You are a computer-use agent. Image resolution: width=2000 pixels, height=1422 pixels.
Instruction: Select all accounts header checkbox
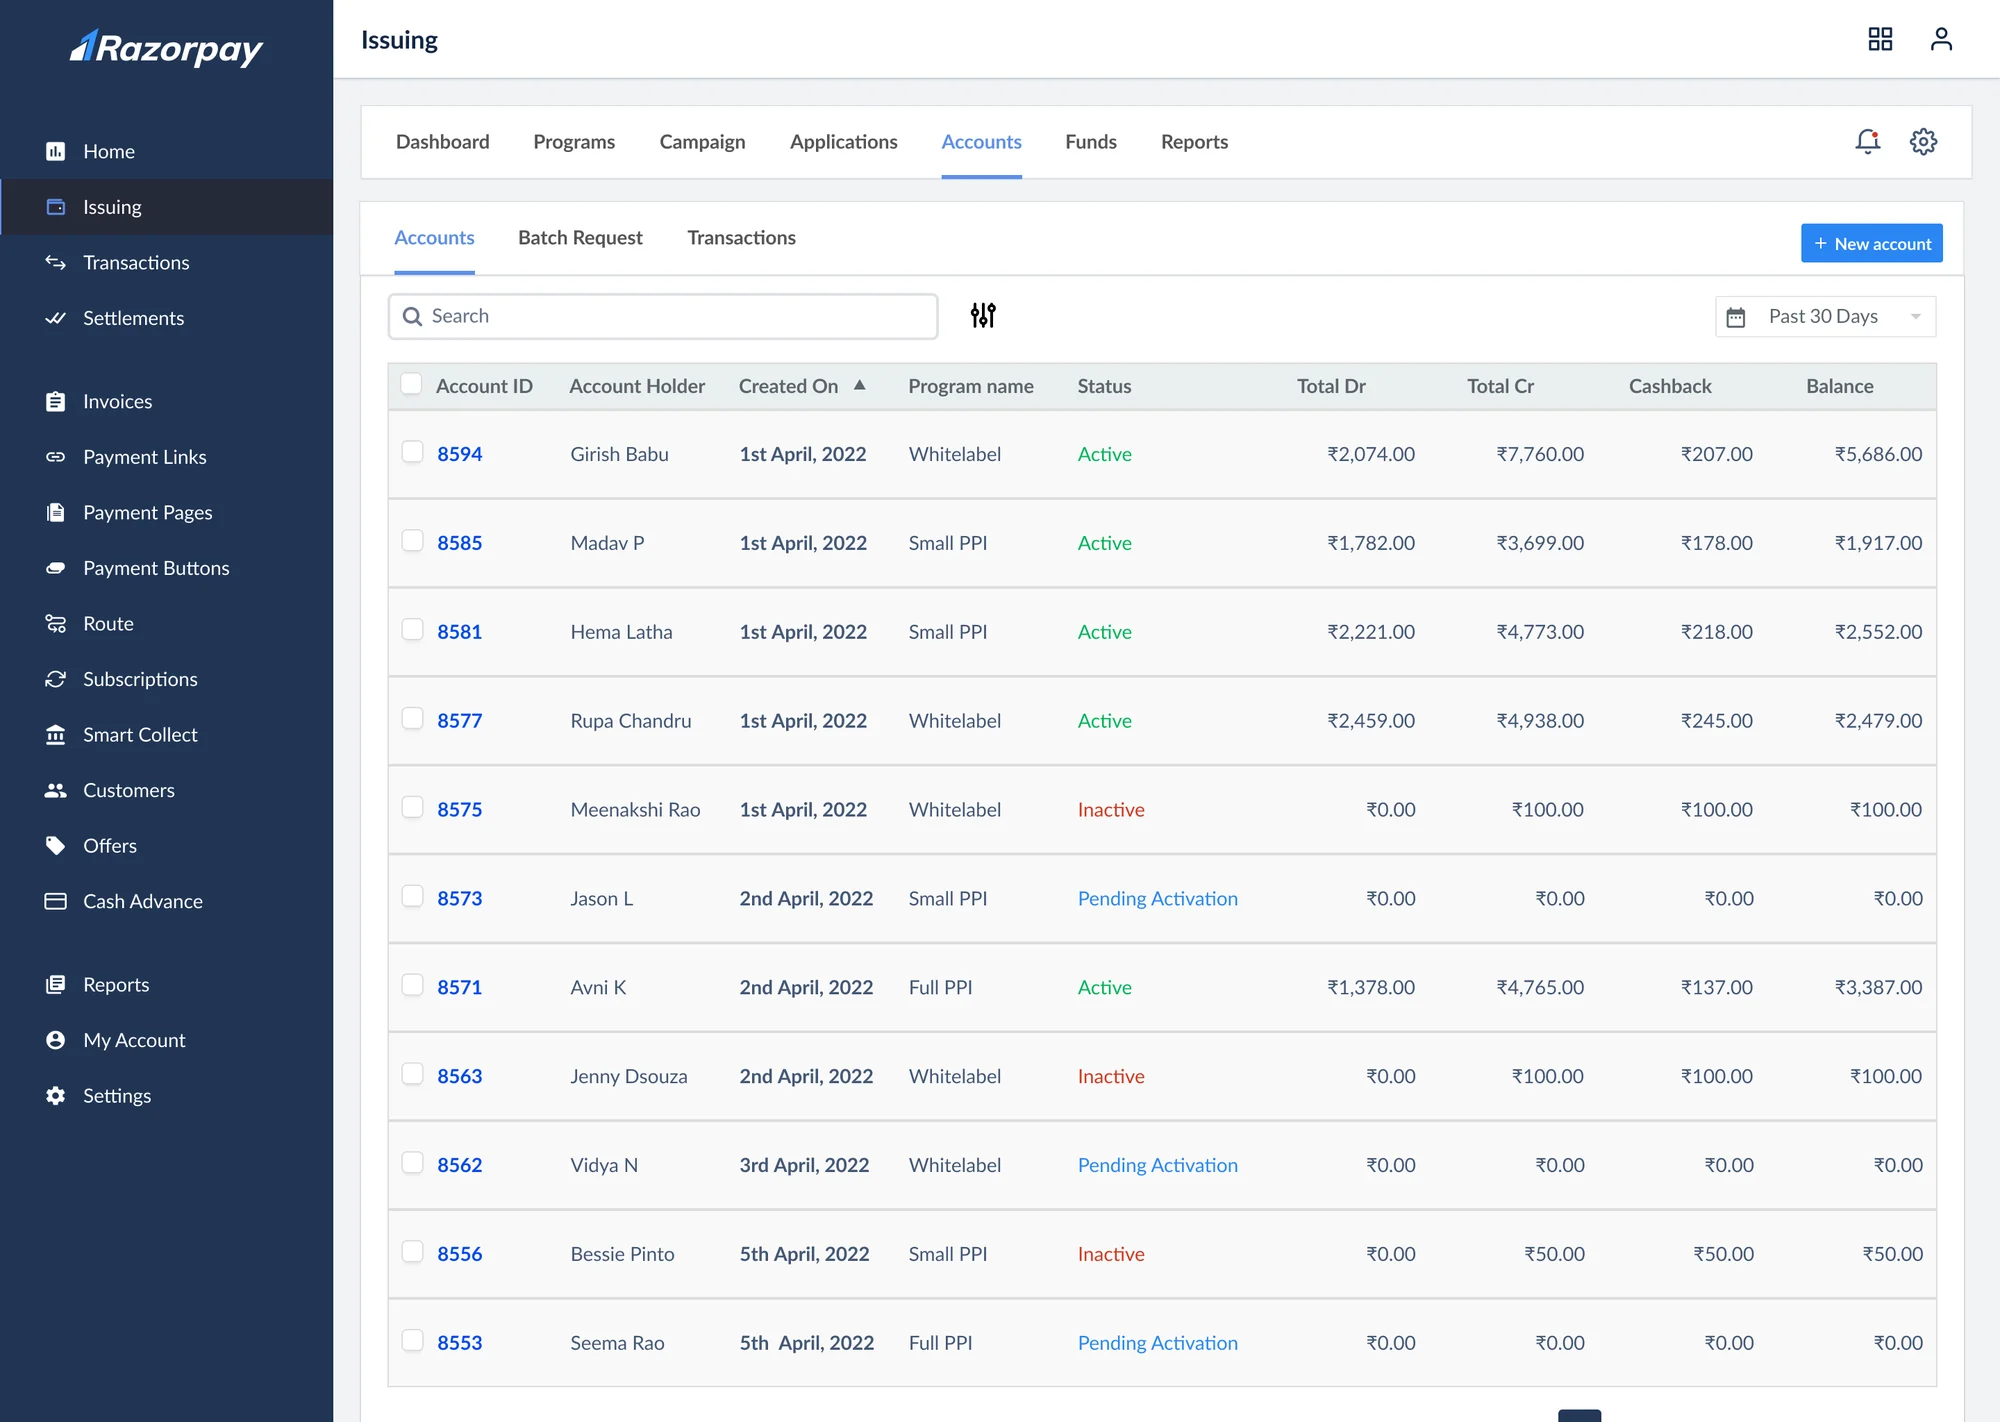411,384
